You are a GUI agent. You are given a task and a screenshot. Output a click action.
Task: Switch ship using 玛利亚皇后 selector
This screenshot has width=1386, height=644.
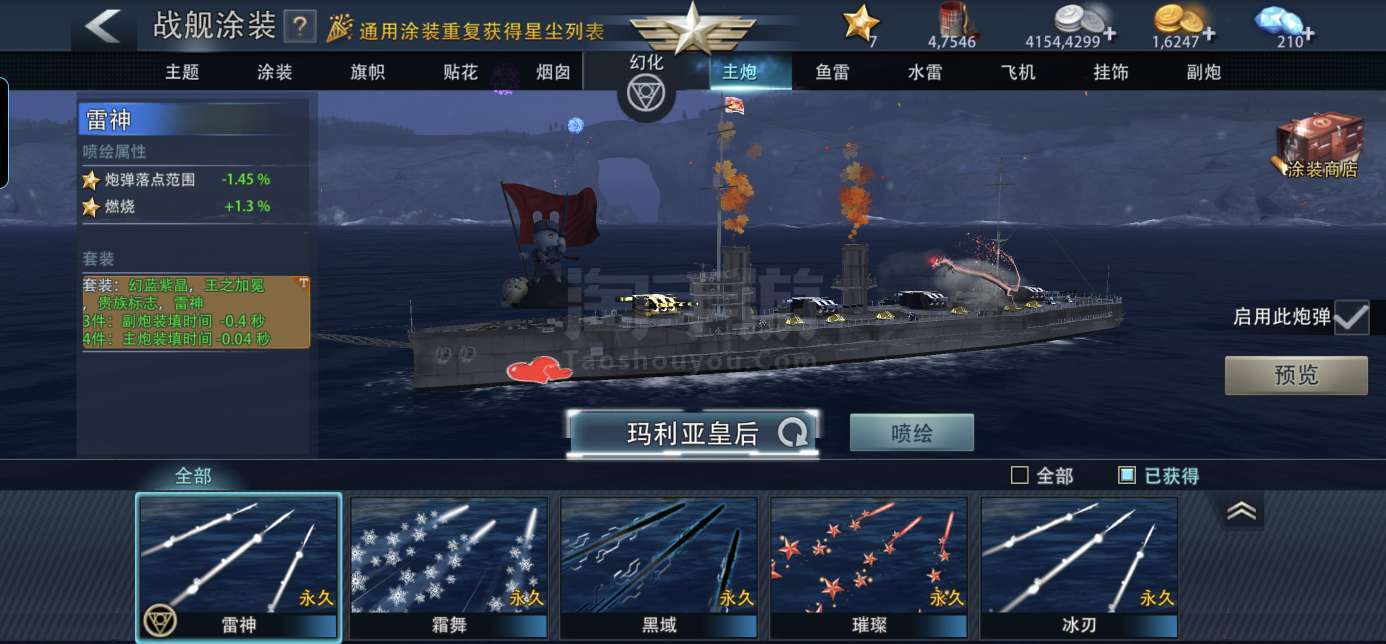(x=693, y=433)
